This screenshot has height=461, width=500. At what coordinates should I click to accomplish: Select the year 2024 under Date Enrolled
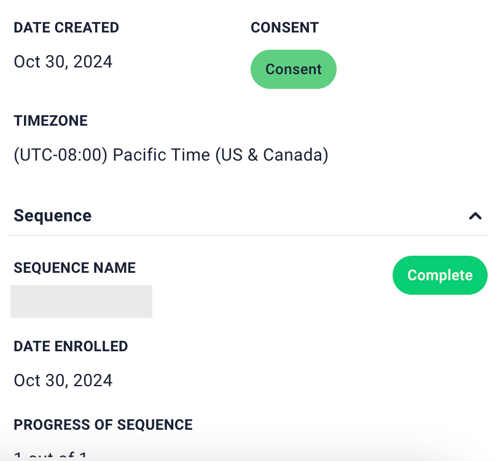pos(93,381)
